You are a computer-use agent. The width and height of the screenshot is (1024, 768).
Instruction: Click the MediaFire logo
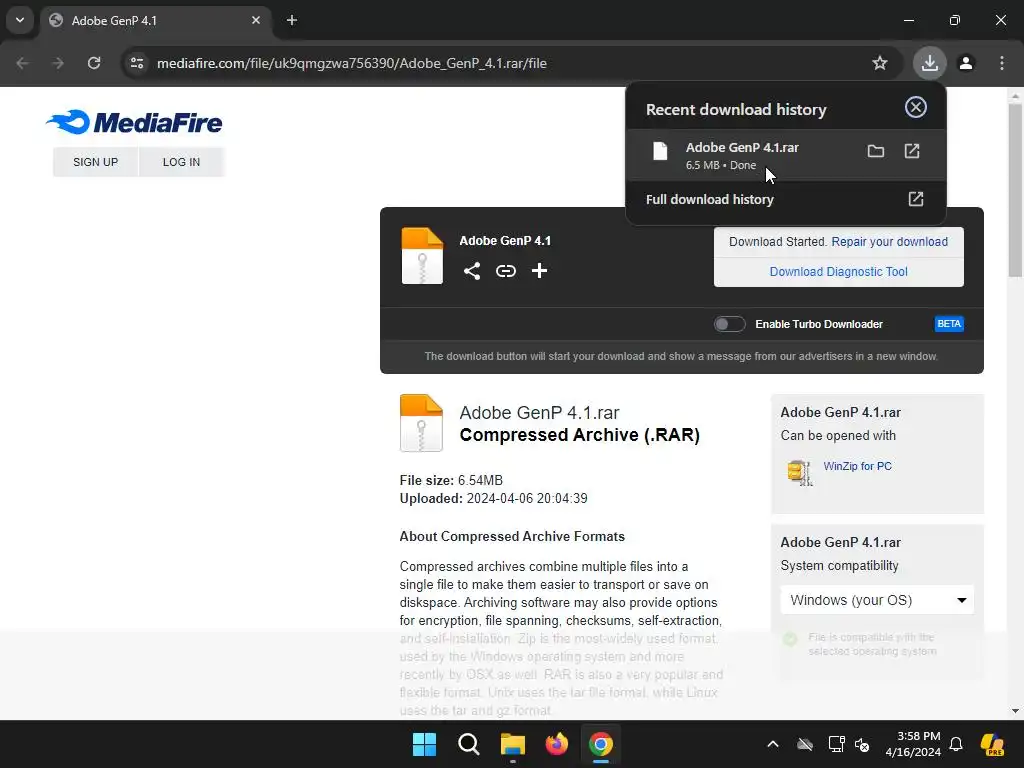(134, 122)
